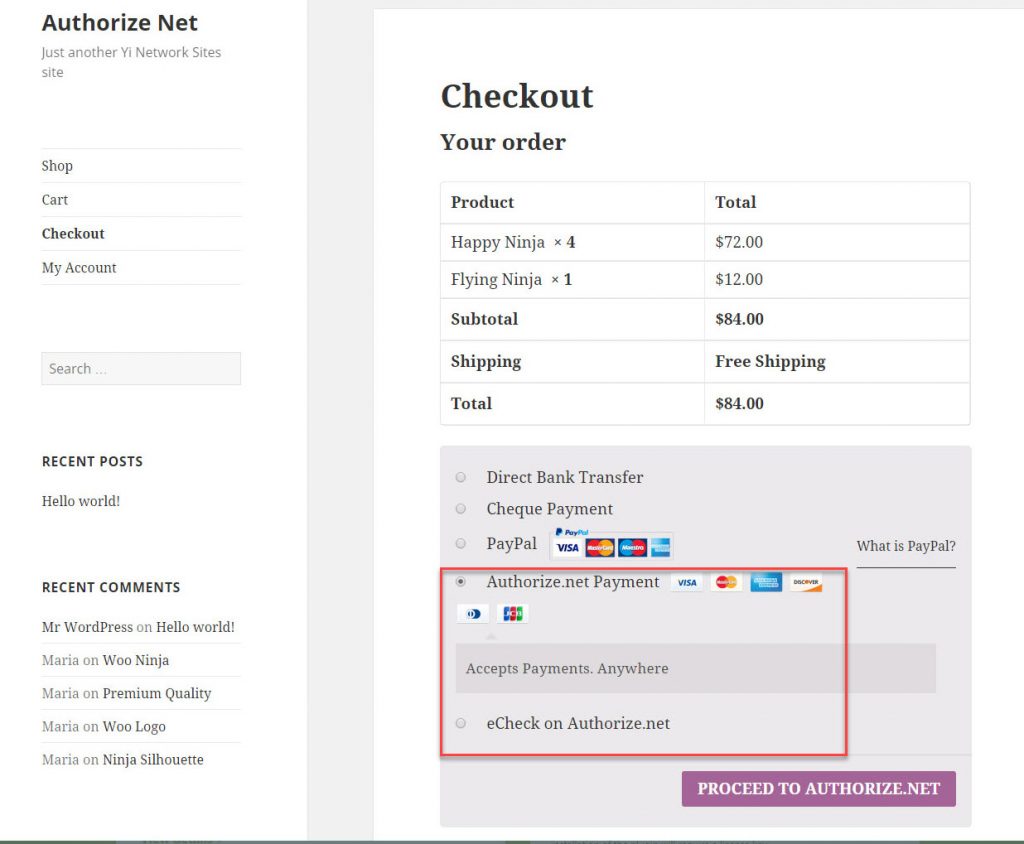Image resolution: width=1024 pixels, height=844 pixels.
Task: Open the Cart menu item
Action: (55, 200)
